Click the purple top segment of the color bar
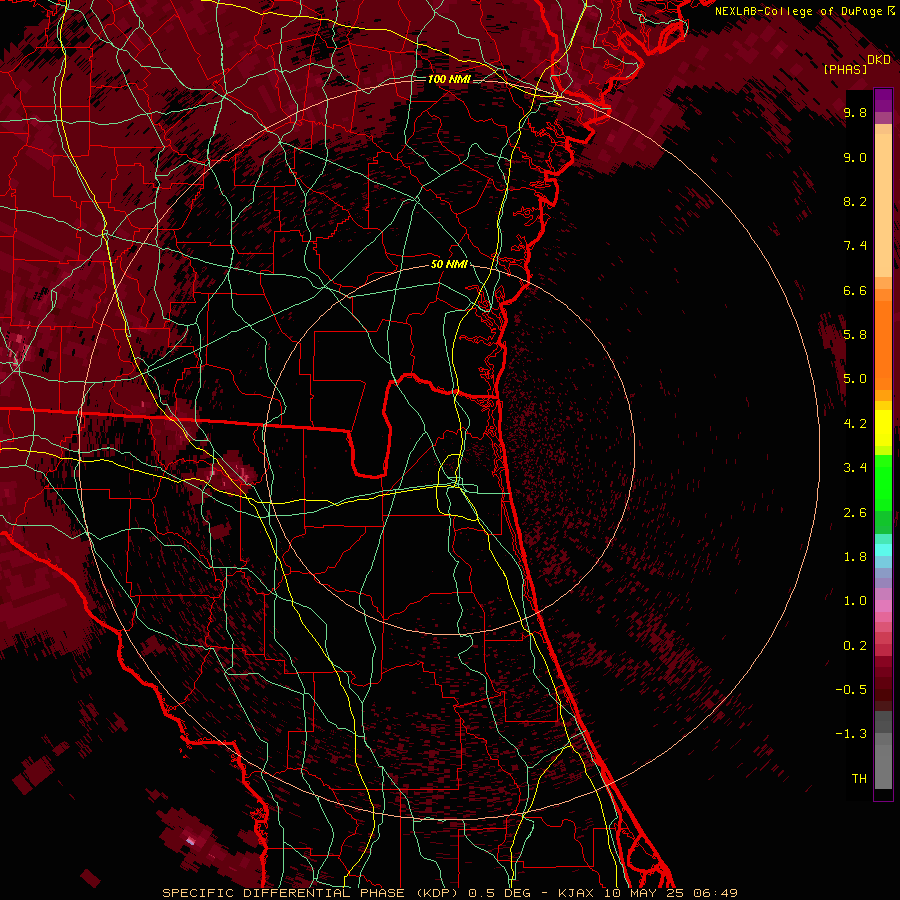The height and width of the screenshot is (900, 900). [x=883, y=100]
